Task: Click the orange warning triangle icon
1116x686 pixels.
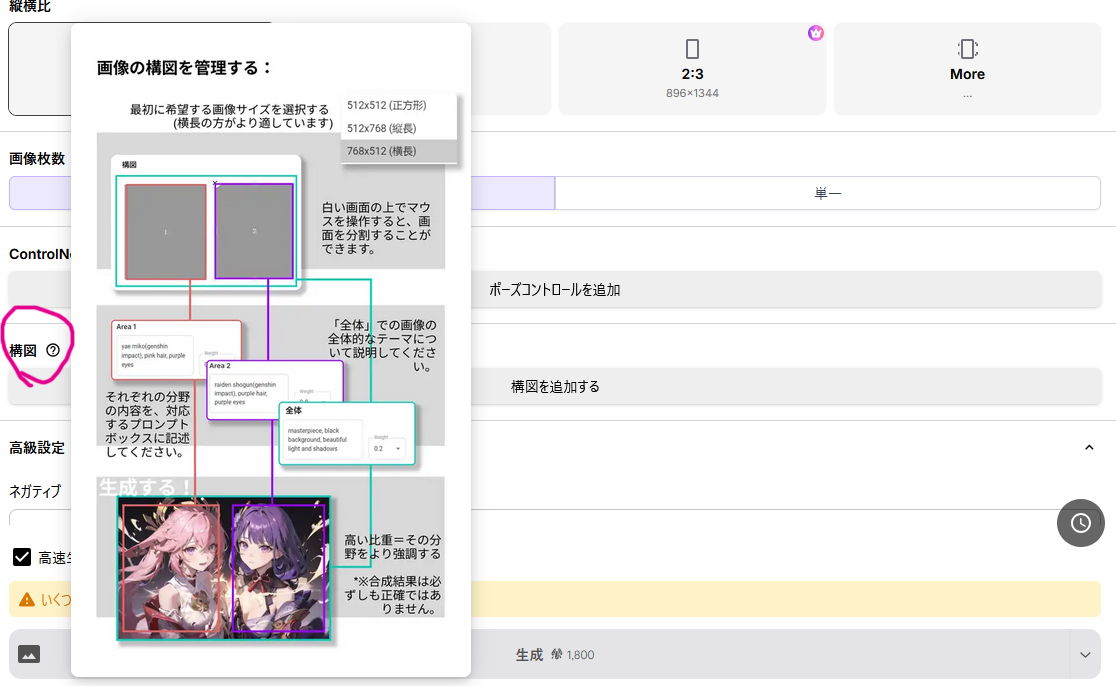Action: (x=27, y=600)
